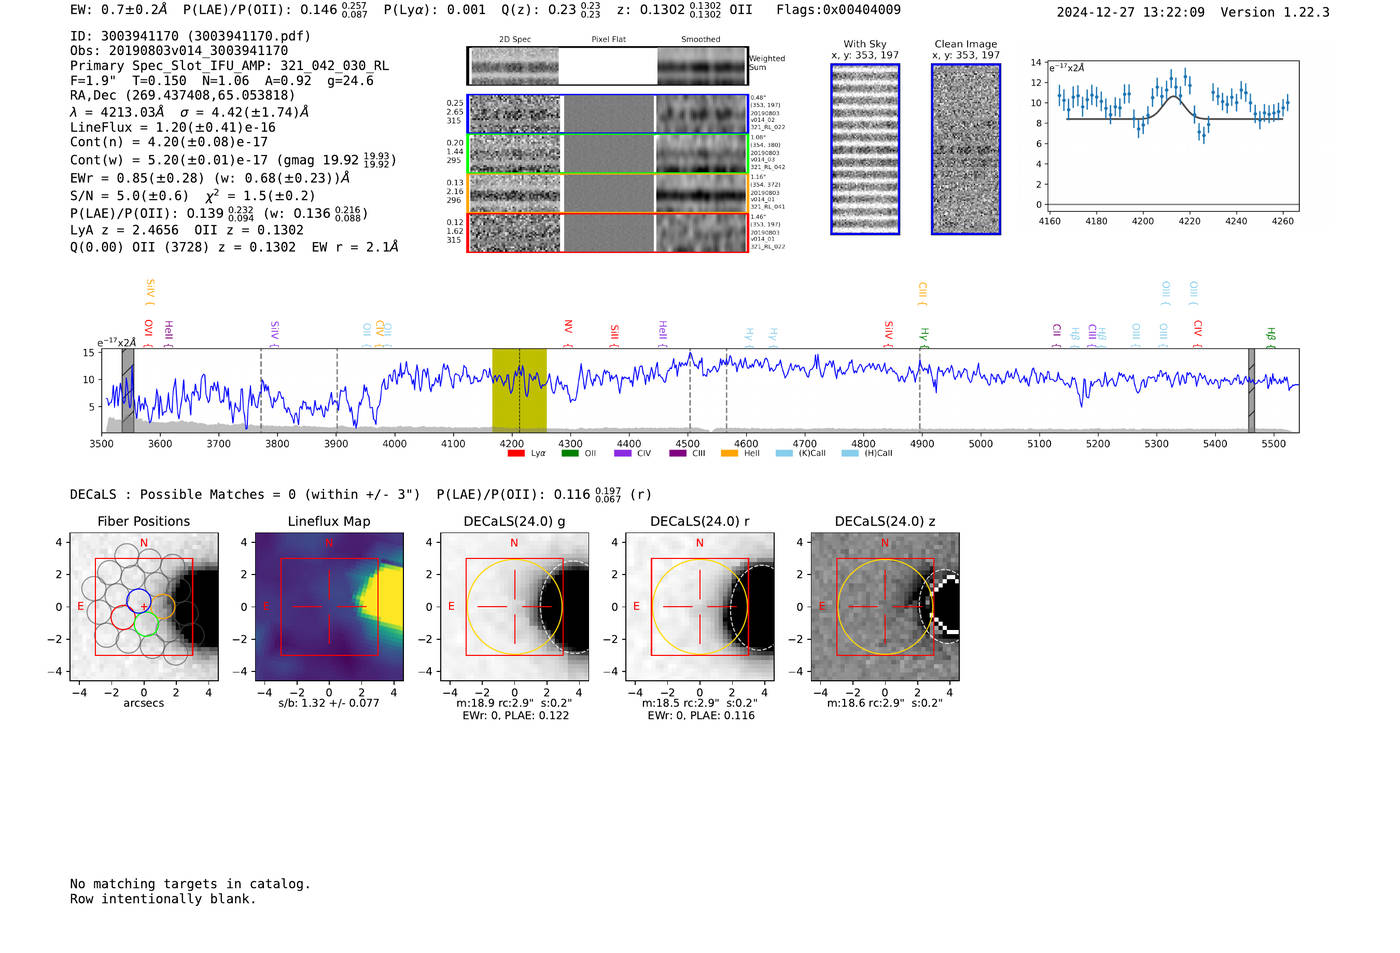The height and width of the screenshot is (953, 1400).
Task: Open the red-framed fiber 2D spec cutout
Action: [514, 232]
